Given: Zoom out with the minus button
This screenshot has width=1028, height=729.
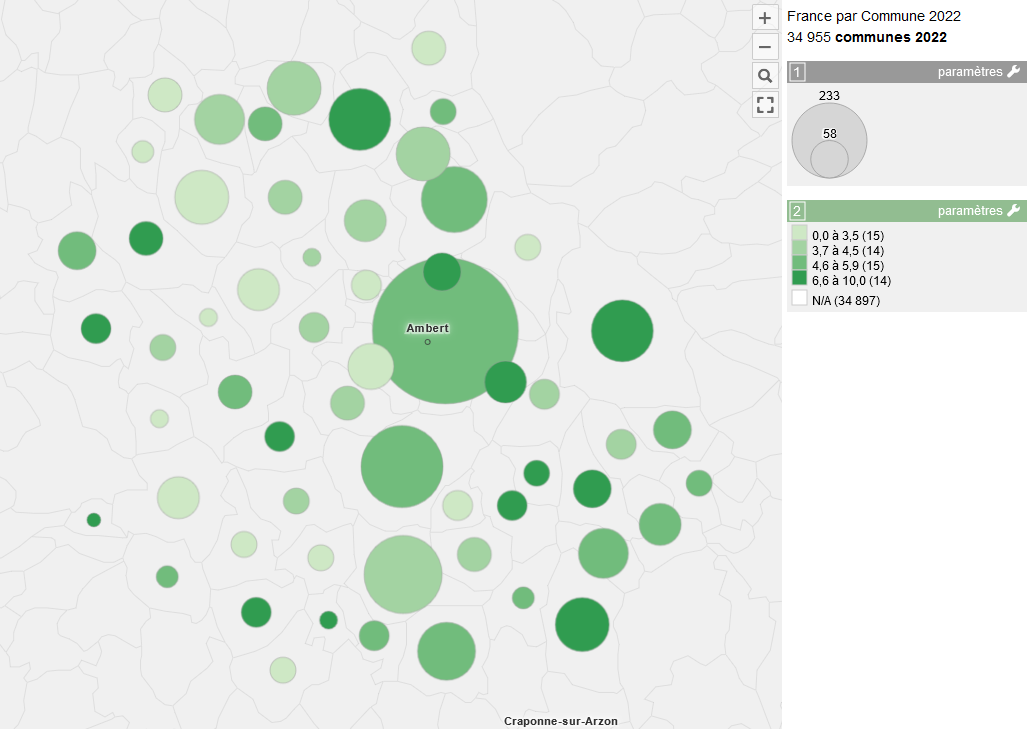Looking at the screenshot, I should click(x=765, y=47).
